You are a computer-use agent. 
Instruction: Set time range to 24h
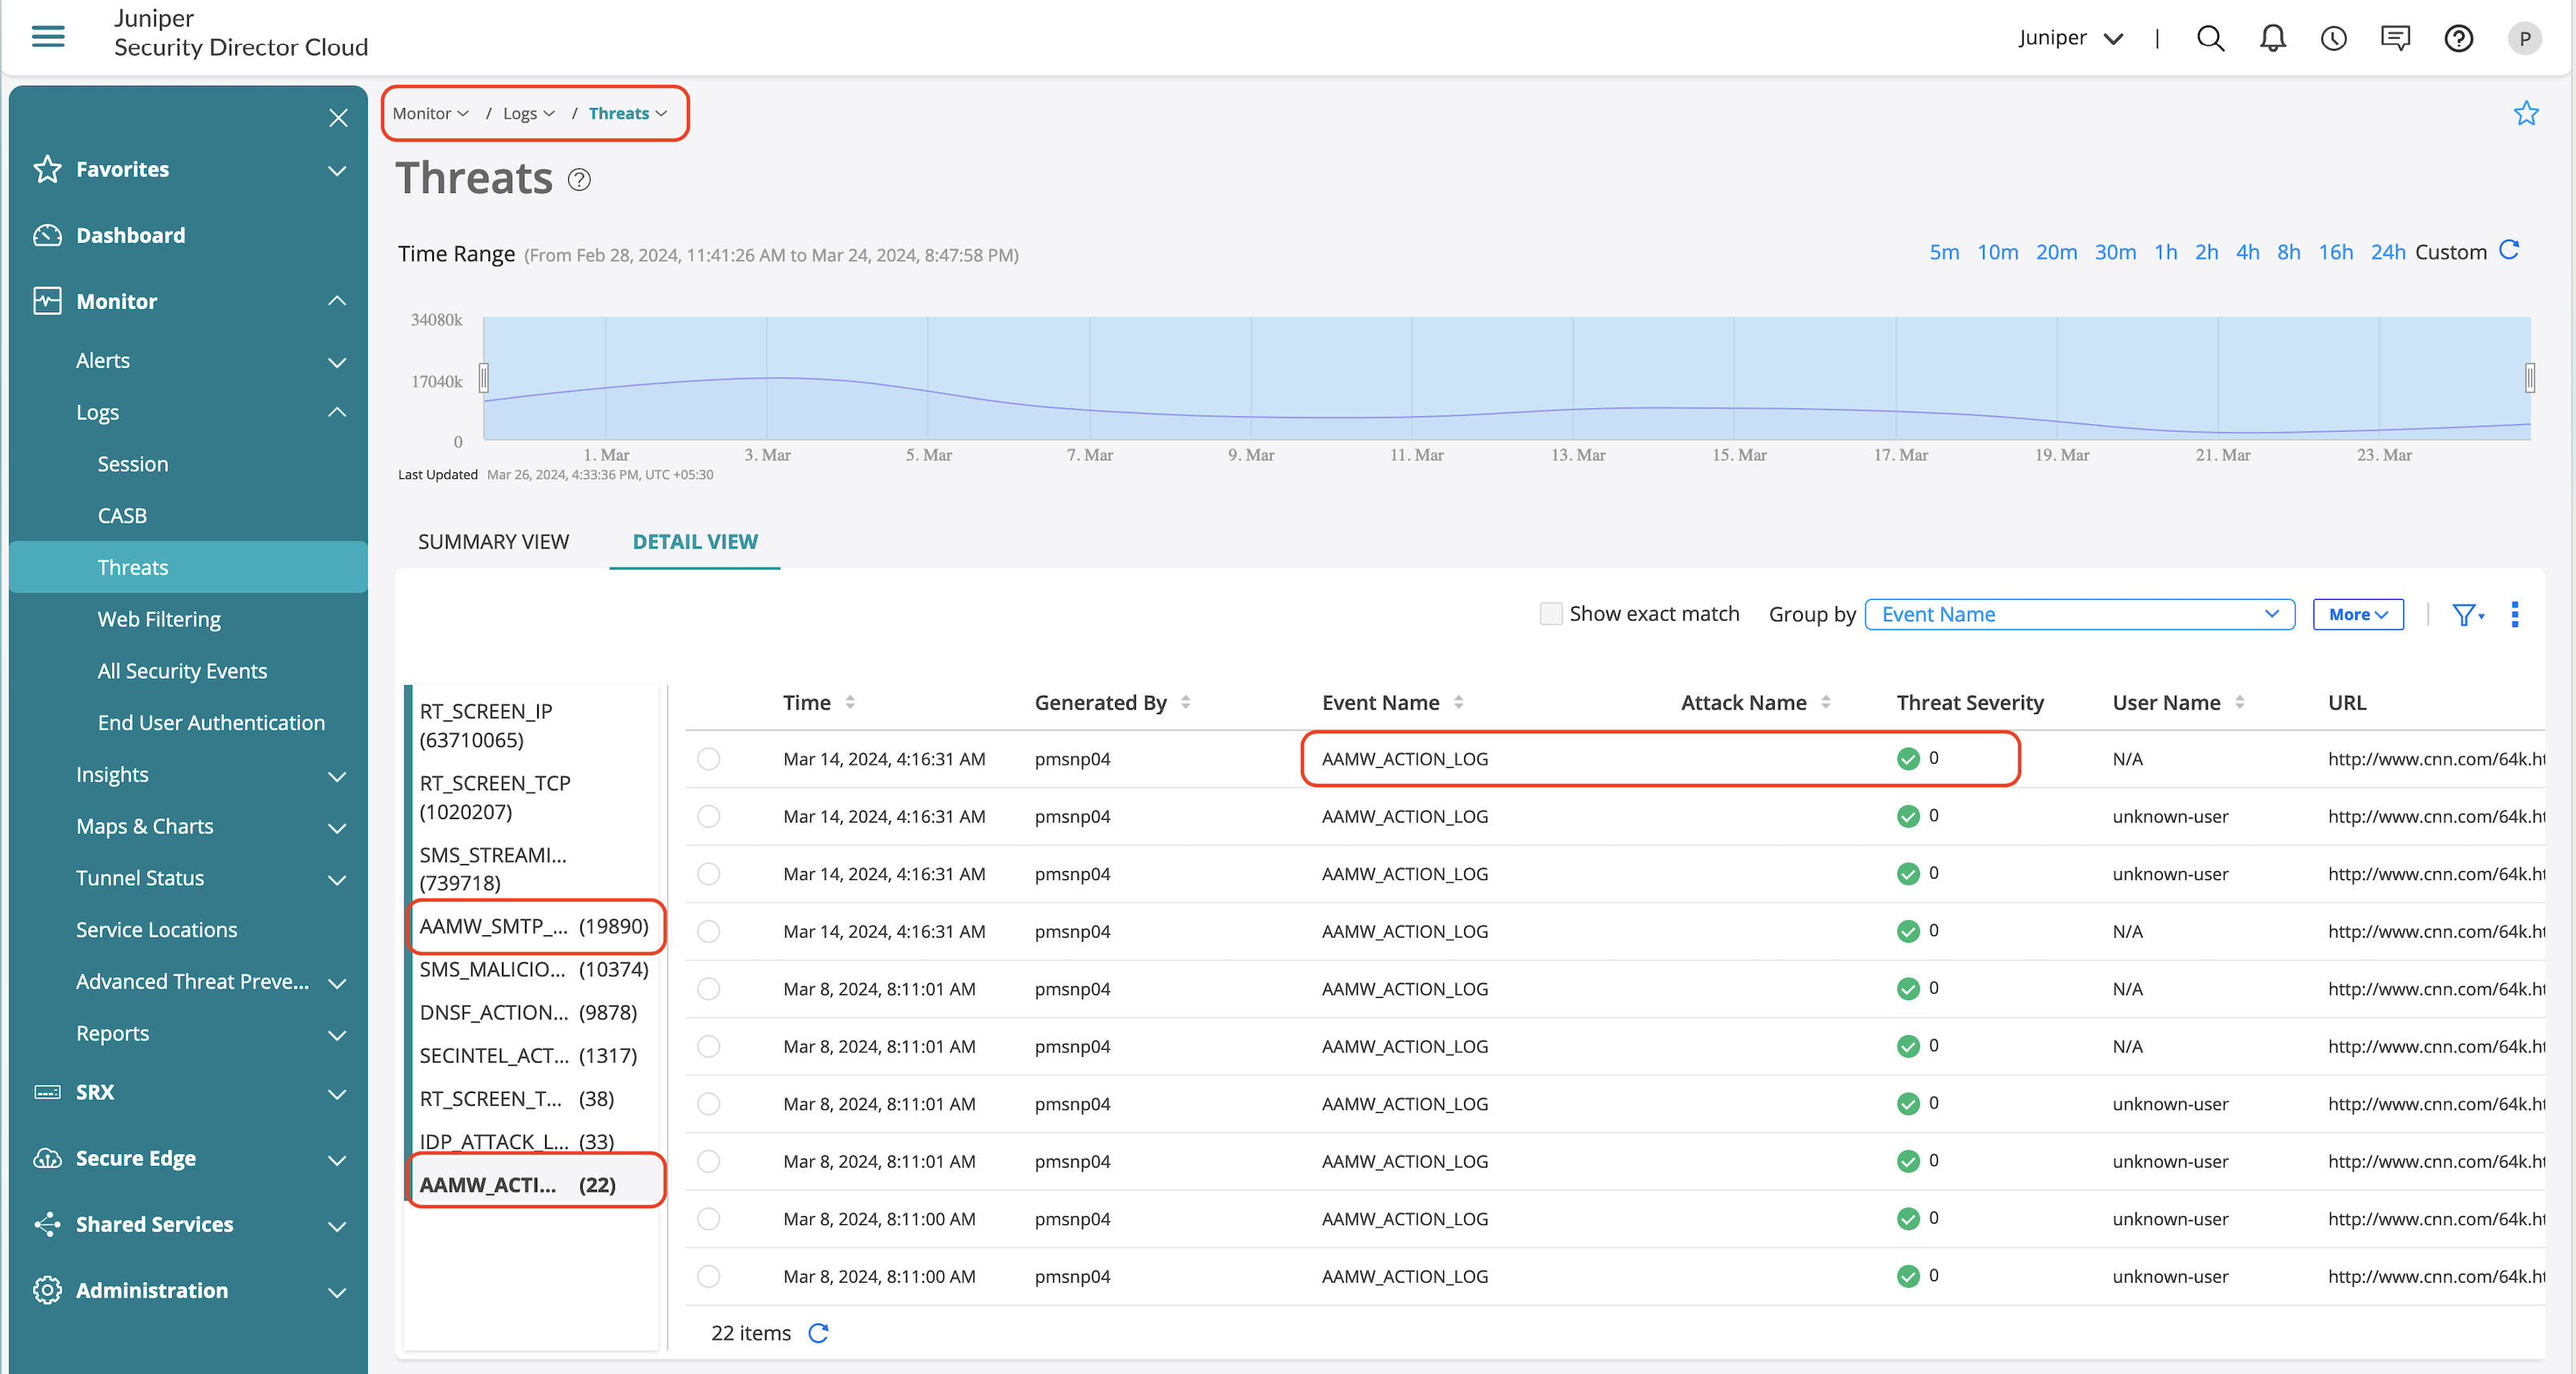click(x=2387, y=252)
